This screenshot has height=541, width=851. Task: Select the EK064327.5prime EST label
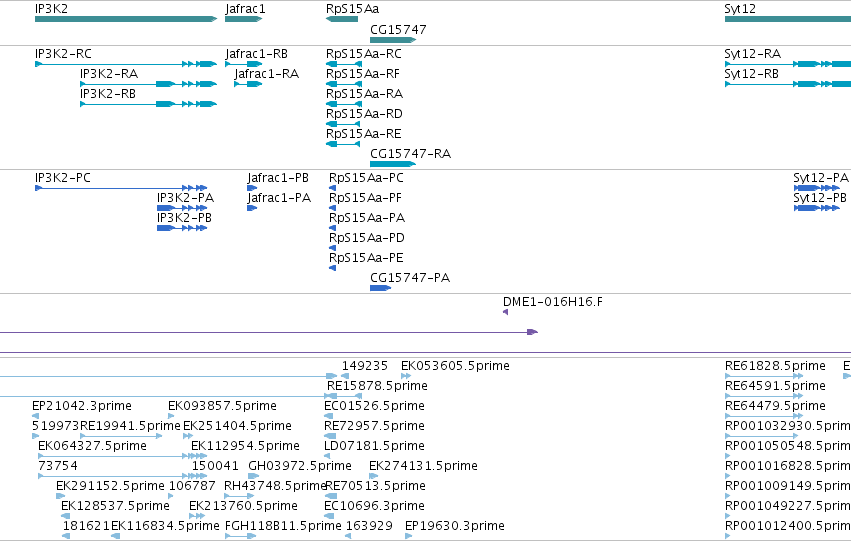click(92, 446)
